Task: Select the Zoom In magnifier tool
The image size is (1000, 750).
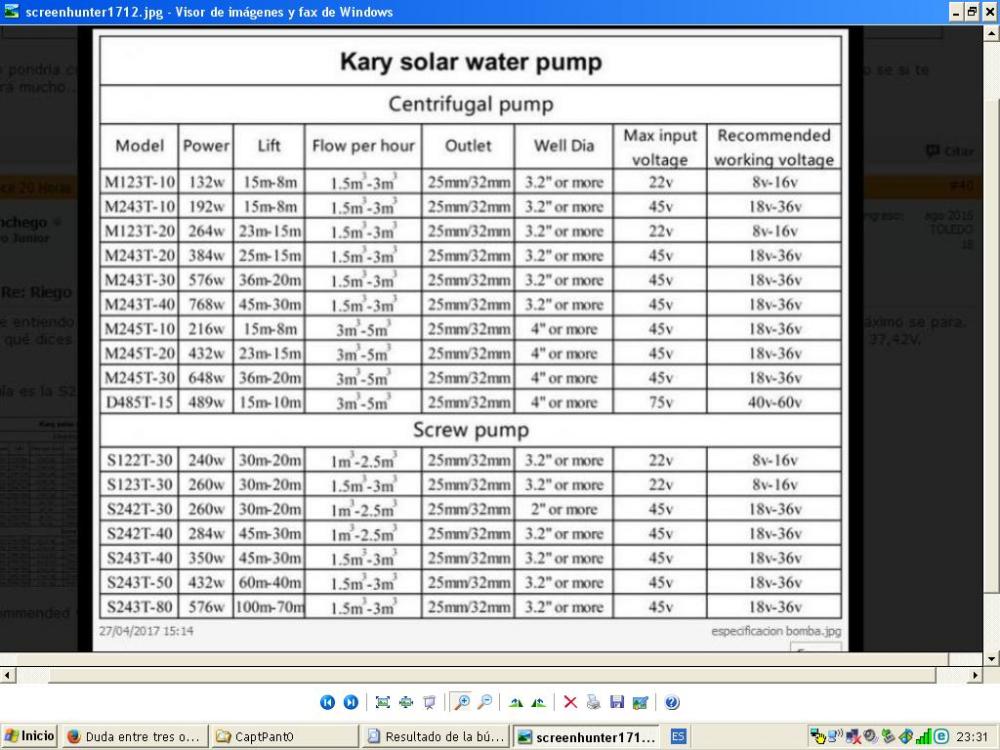Action: click(x=461, y=702)
